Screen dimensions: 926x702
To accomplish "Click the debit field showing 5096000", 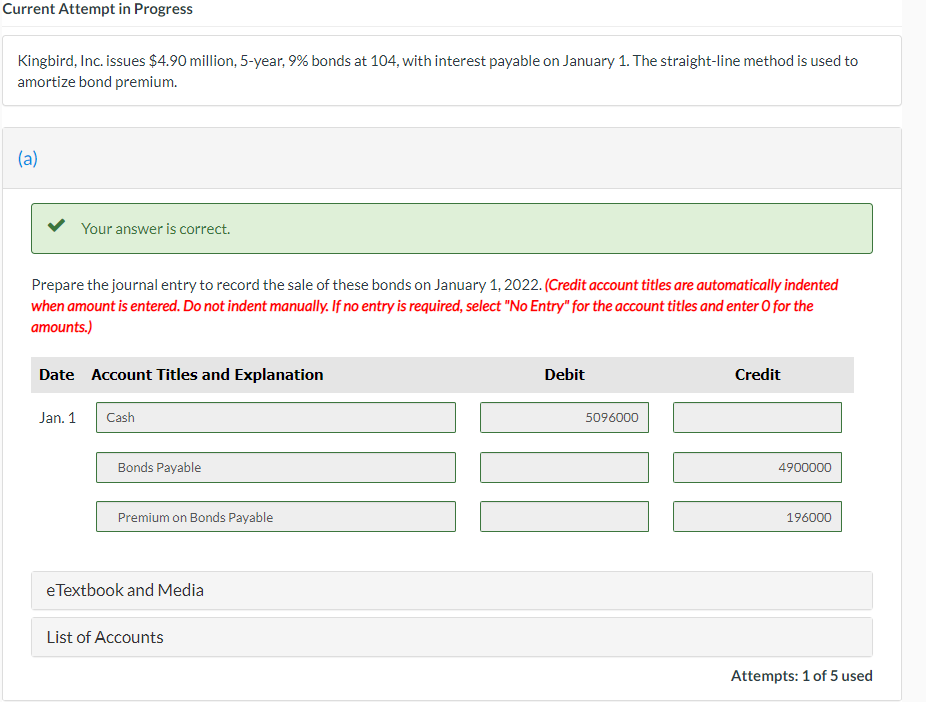I will (564, 417).
